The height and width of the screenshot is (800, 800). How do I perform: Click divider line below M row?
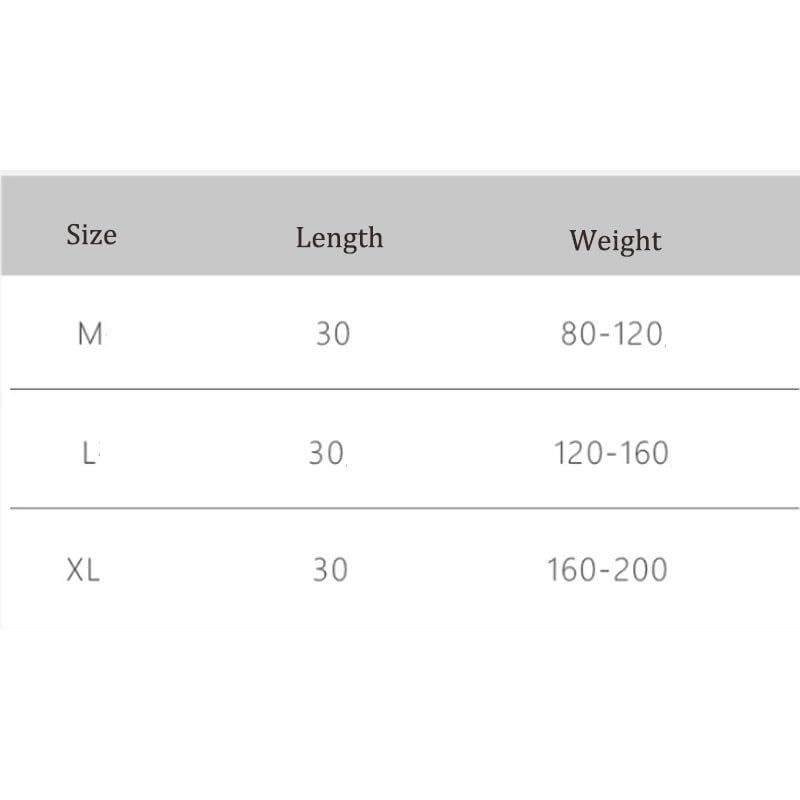[x=404, y=389]
